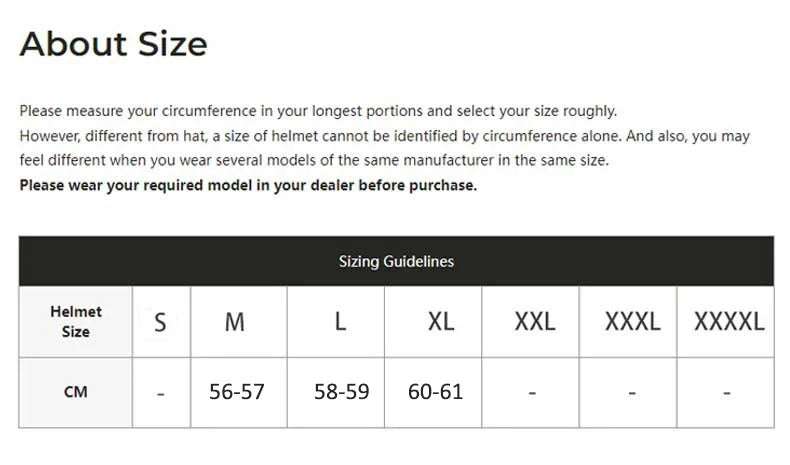
Task: Click the bold wear-before-purchase notice
Action: [x=248, y=185]
